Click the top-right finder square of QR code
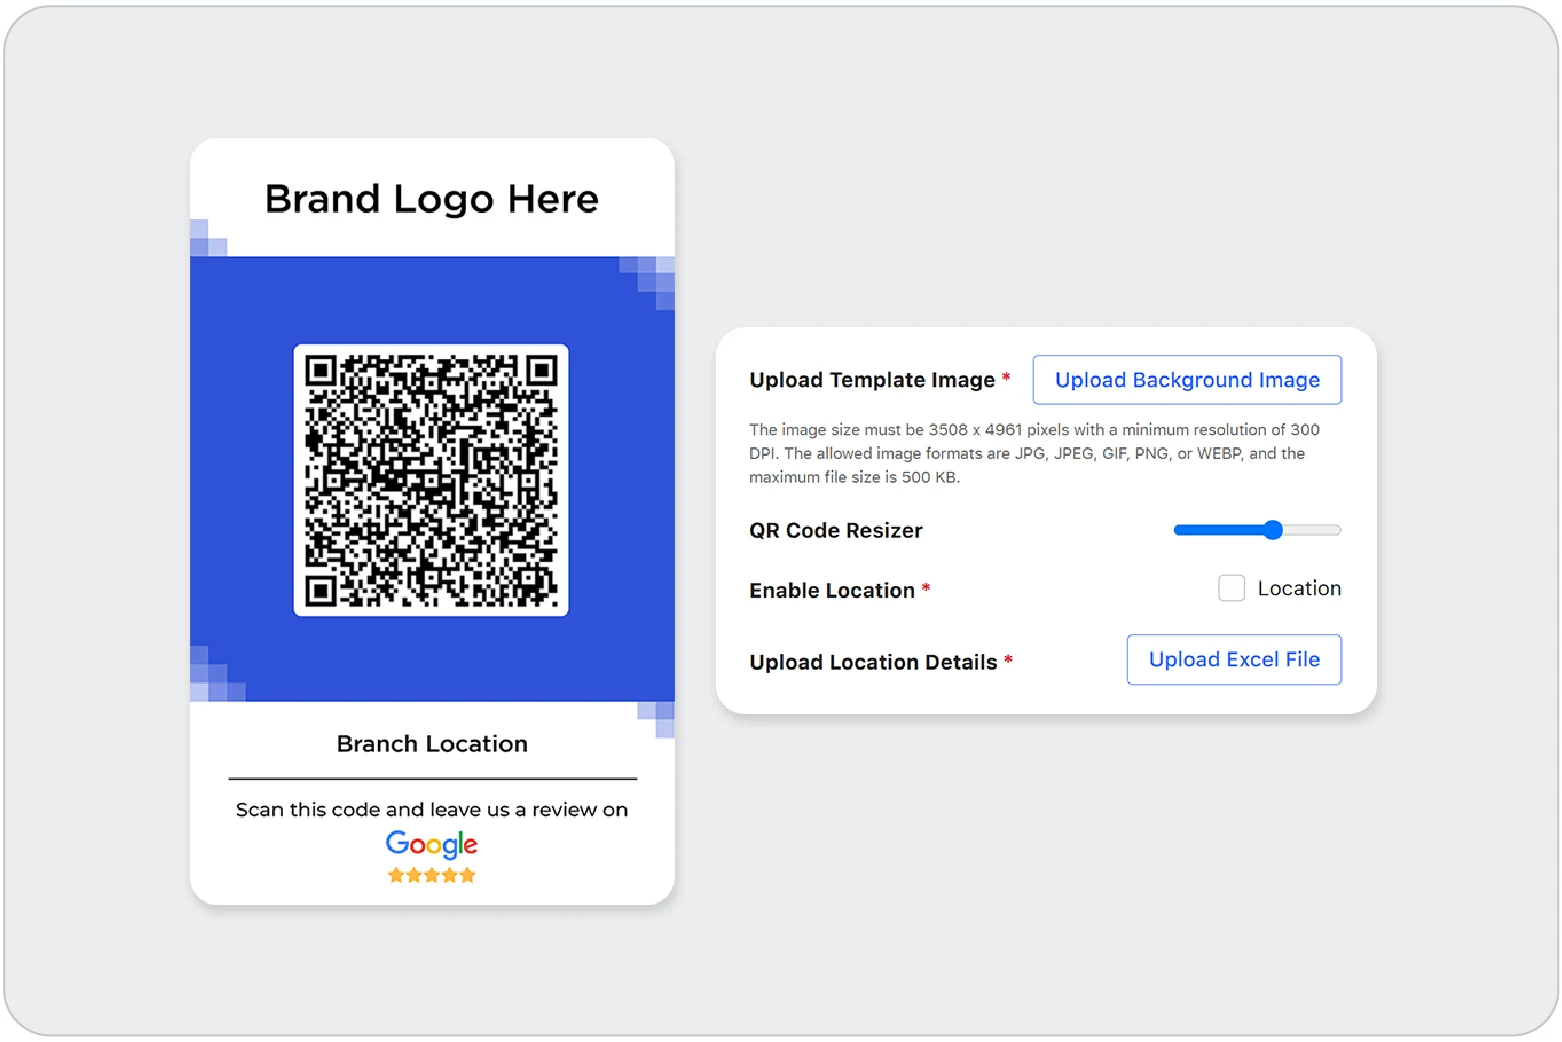1562x1042 pixels. 541,371
